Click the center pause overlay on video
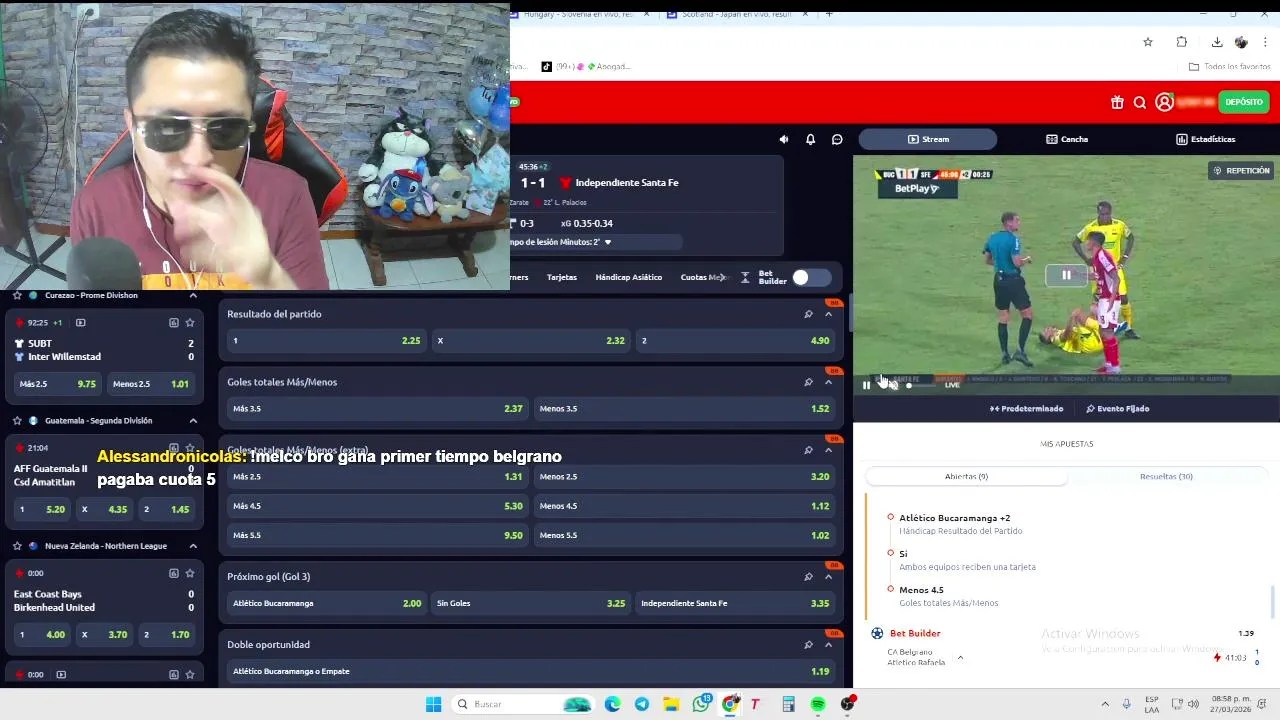Screen dimensions: 1280x720 click(x=1066, y=275)
